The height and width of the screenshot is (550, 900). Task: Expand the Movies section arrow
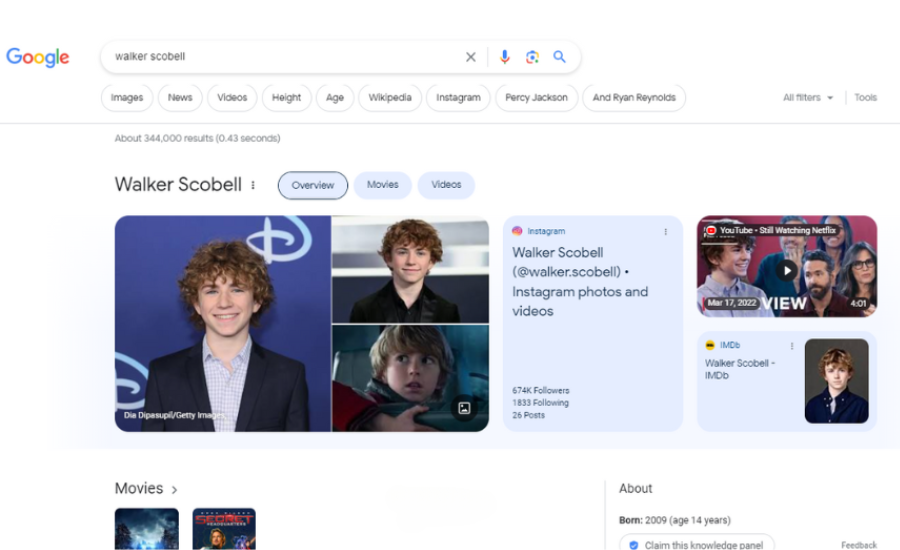[x=174, y=490]
